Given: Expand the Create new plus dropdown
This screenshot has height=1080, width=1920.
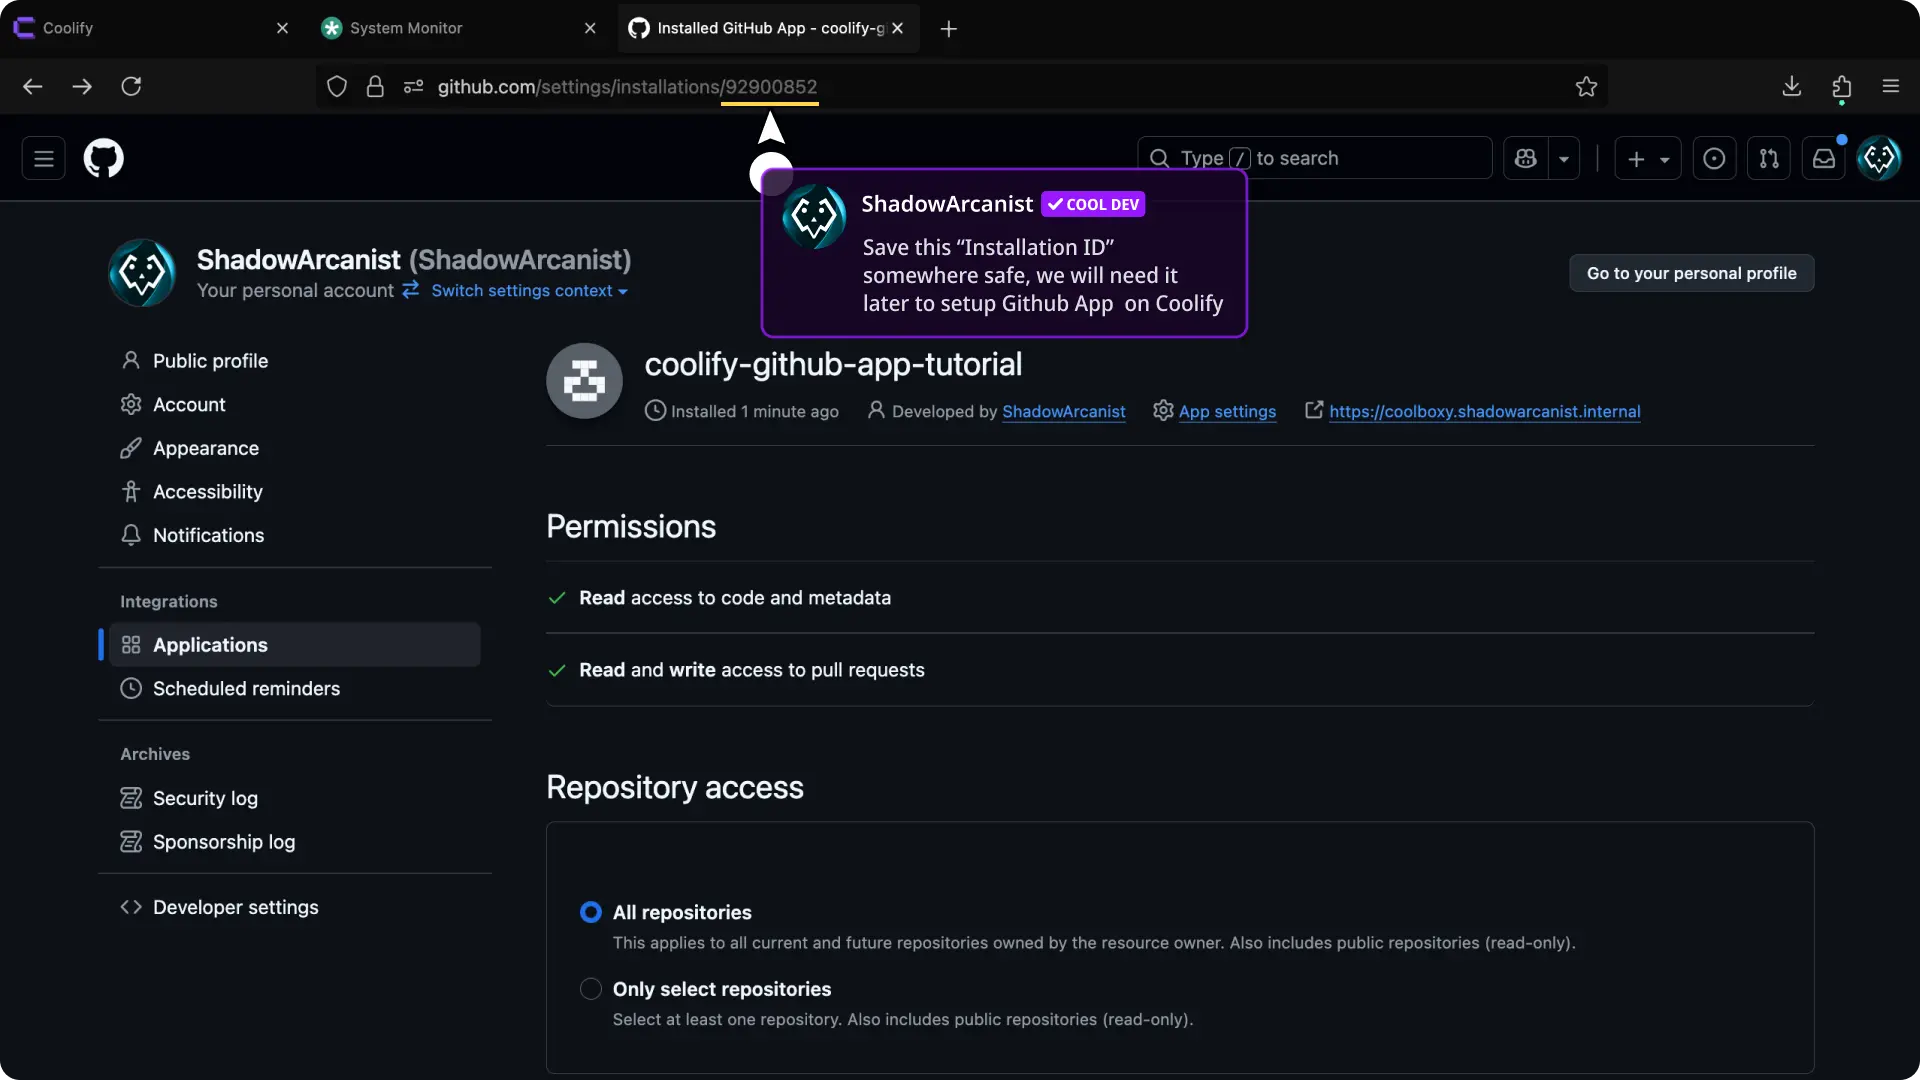Looking at the screenshot, I should point(1647,158).
